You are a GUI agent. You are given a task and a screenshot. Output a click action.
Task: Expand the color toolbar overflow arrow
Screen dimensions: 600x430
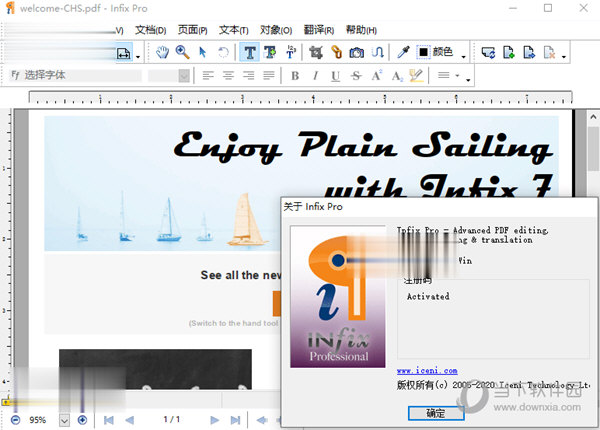463,57
